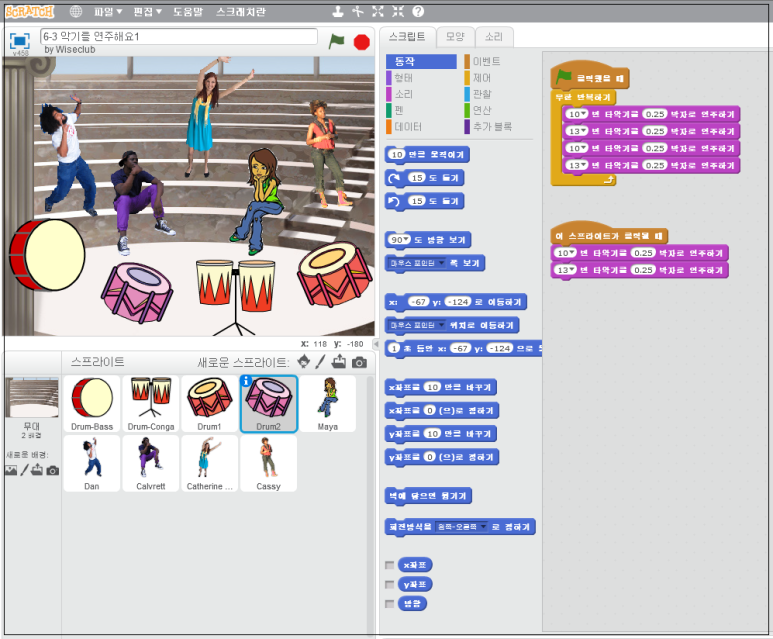Select the Maya sprite thumbnail

tap(327, 404)
